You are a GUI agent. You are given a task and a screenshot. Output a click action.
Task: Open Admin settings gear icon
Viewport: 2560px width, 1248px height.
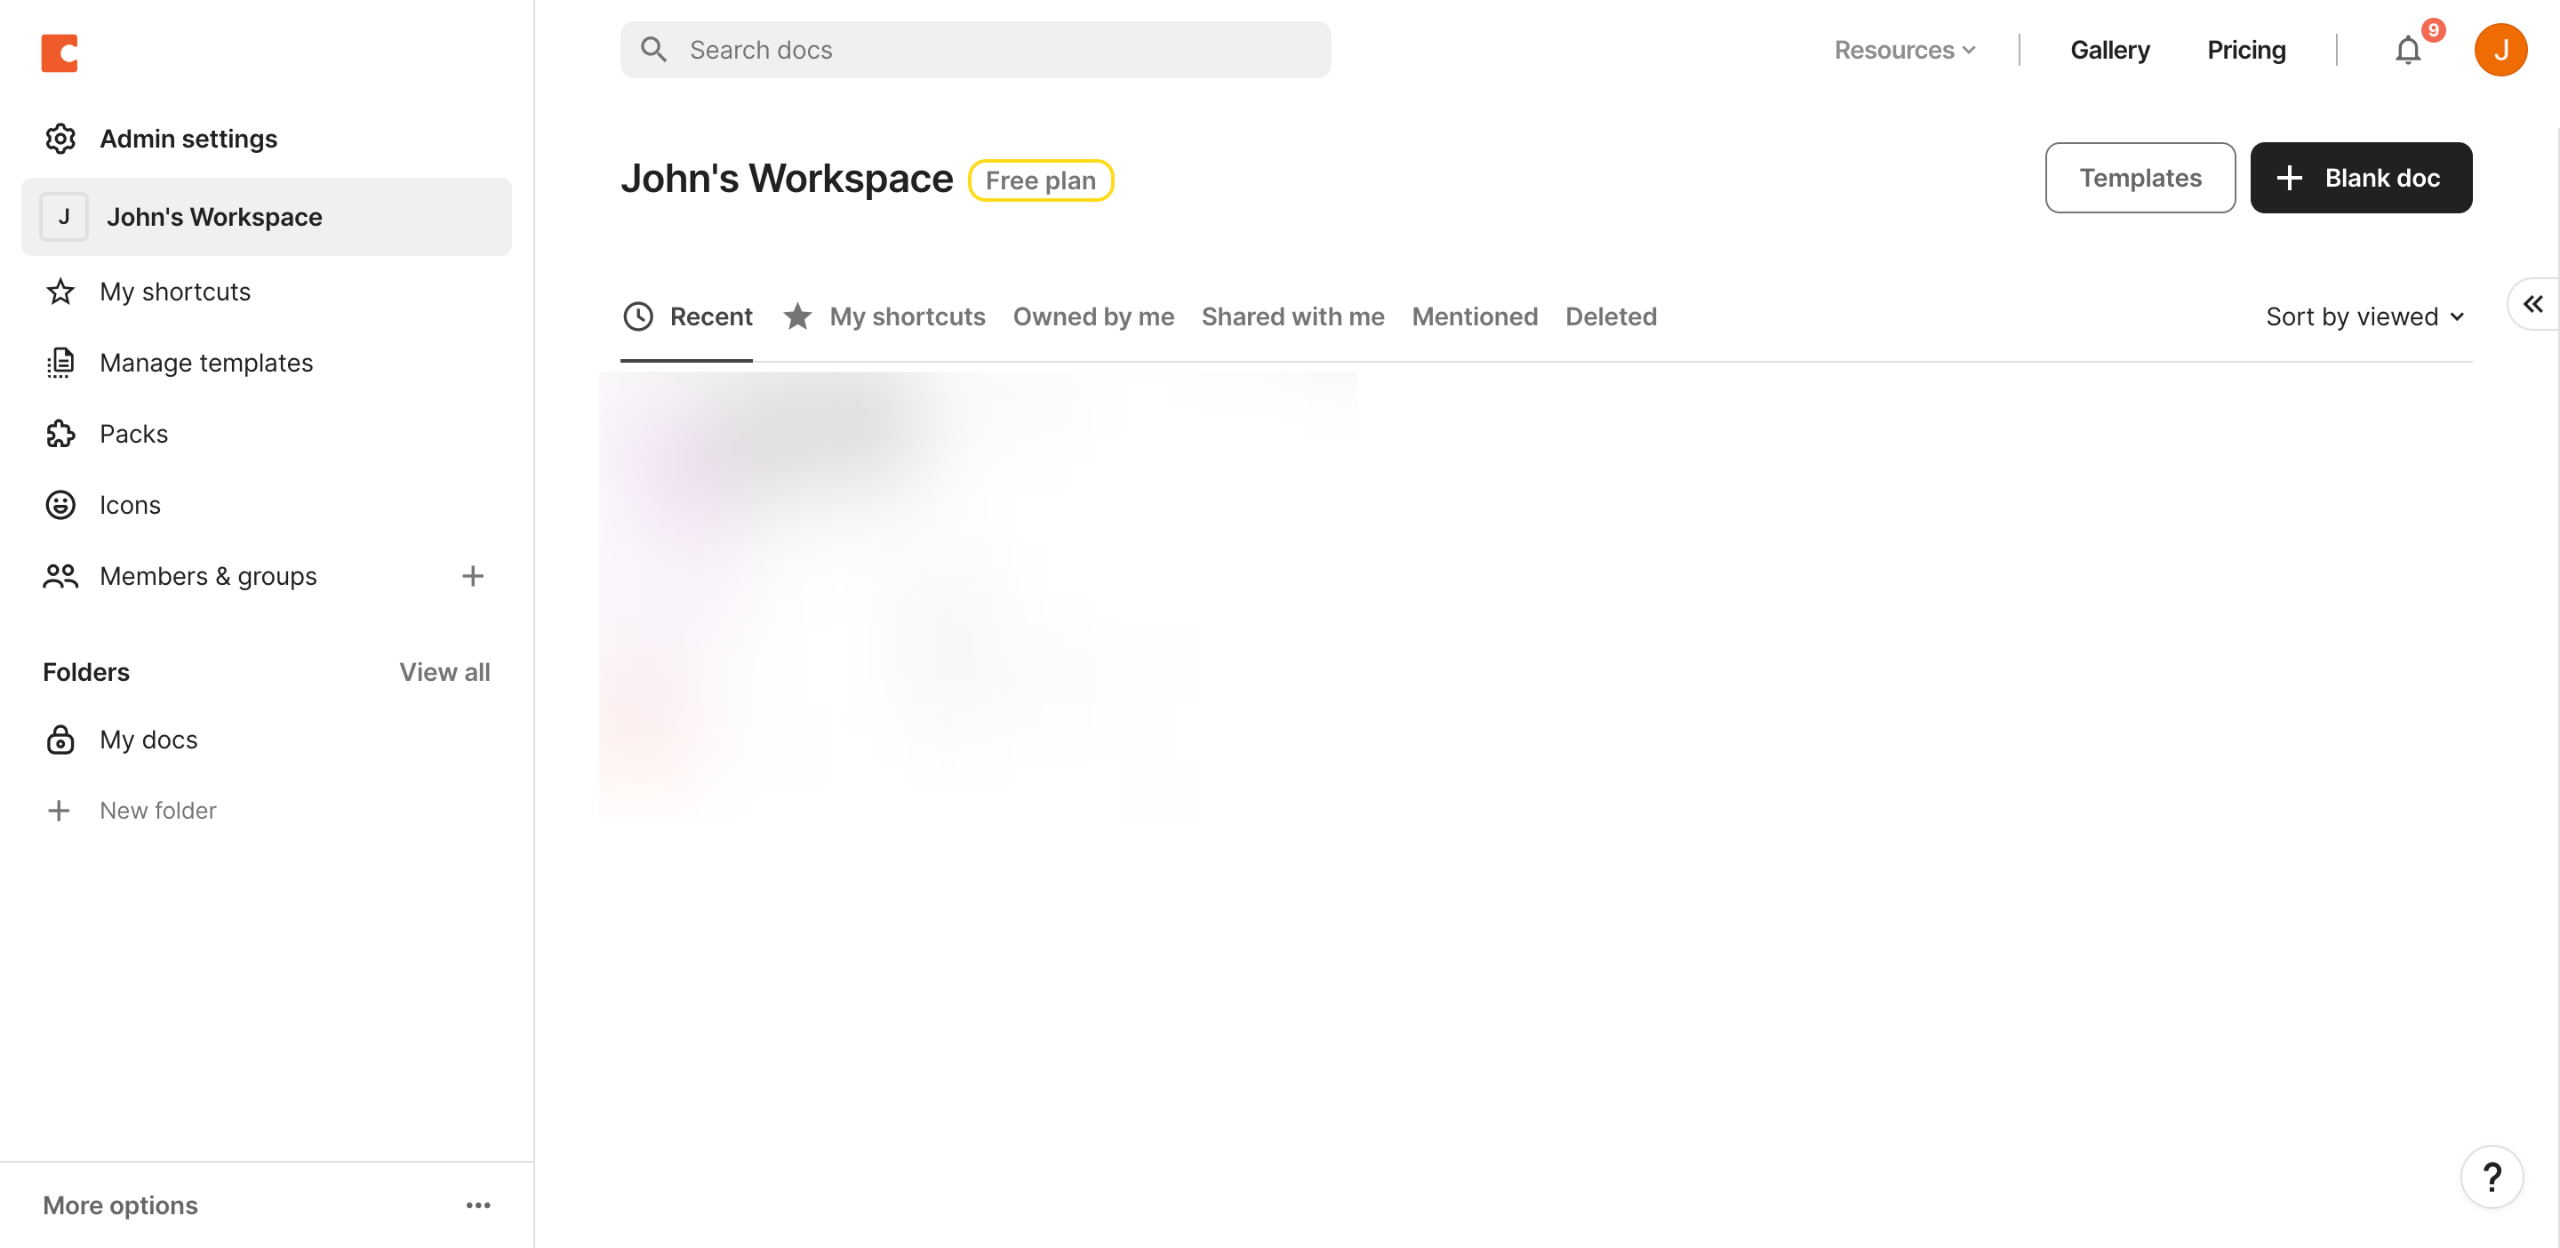click(x=60, y=138)
